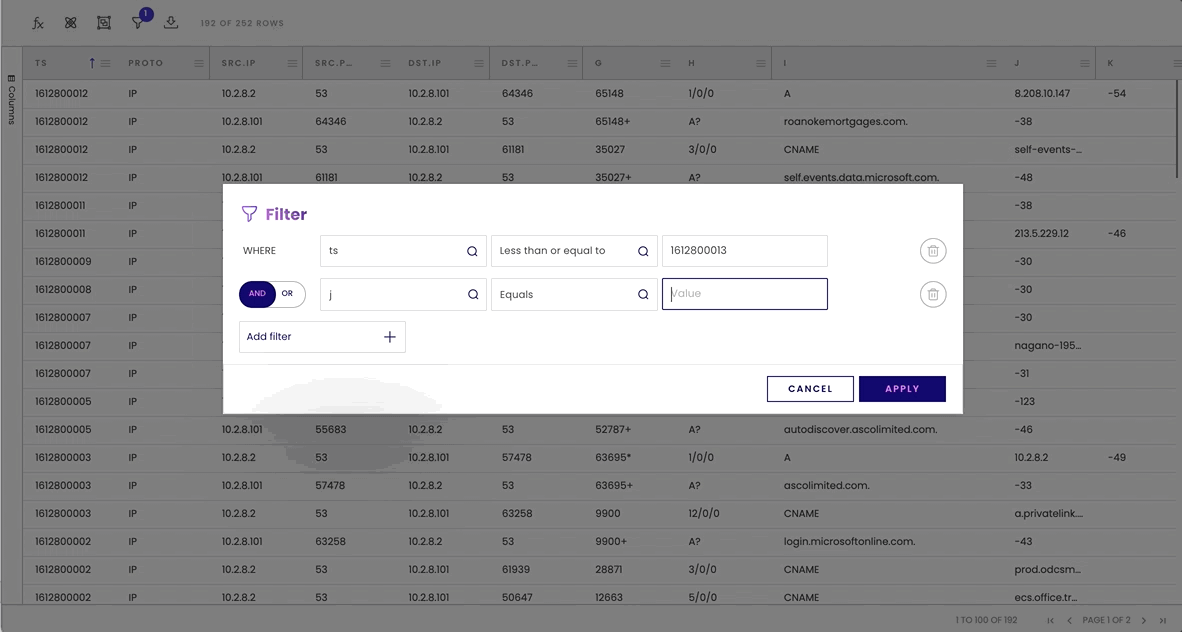Focus the empty Value input field
The image size is (1182, 632).
[745, 294]
